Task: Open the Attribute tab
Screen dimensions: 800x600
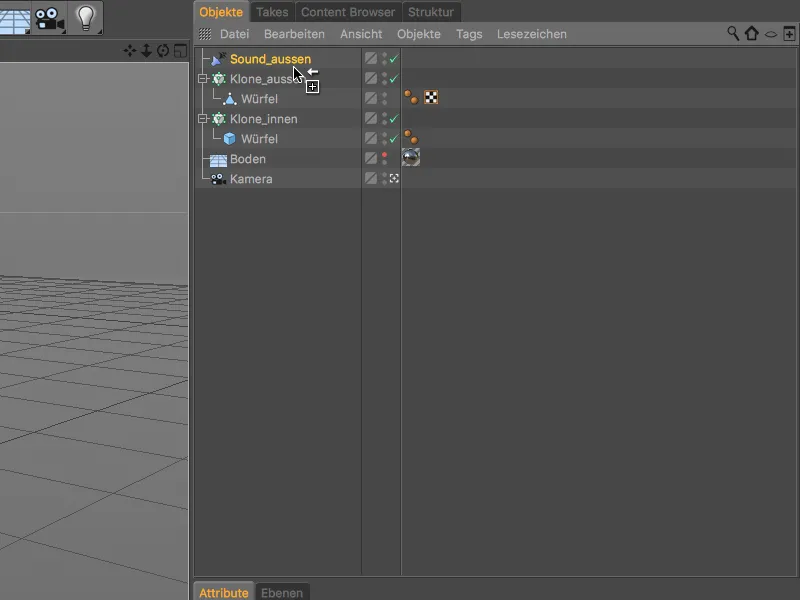Action: (x=224, y=592)
